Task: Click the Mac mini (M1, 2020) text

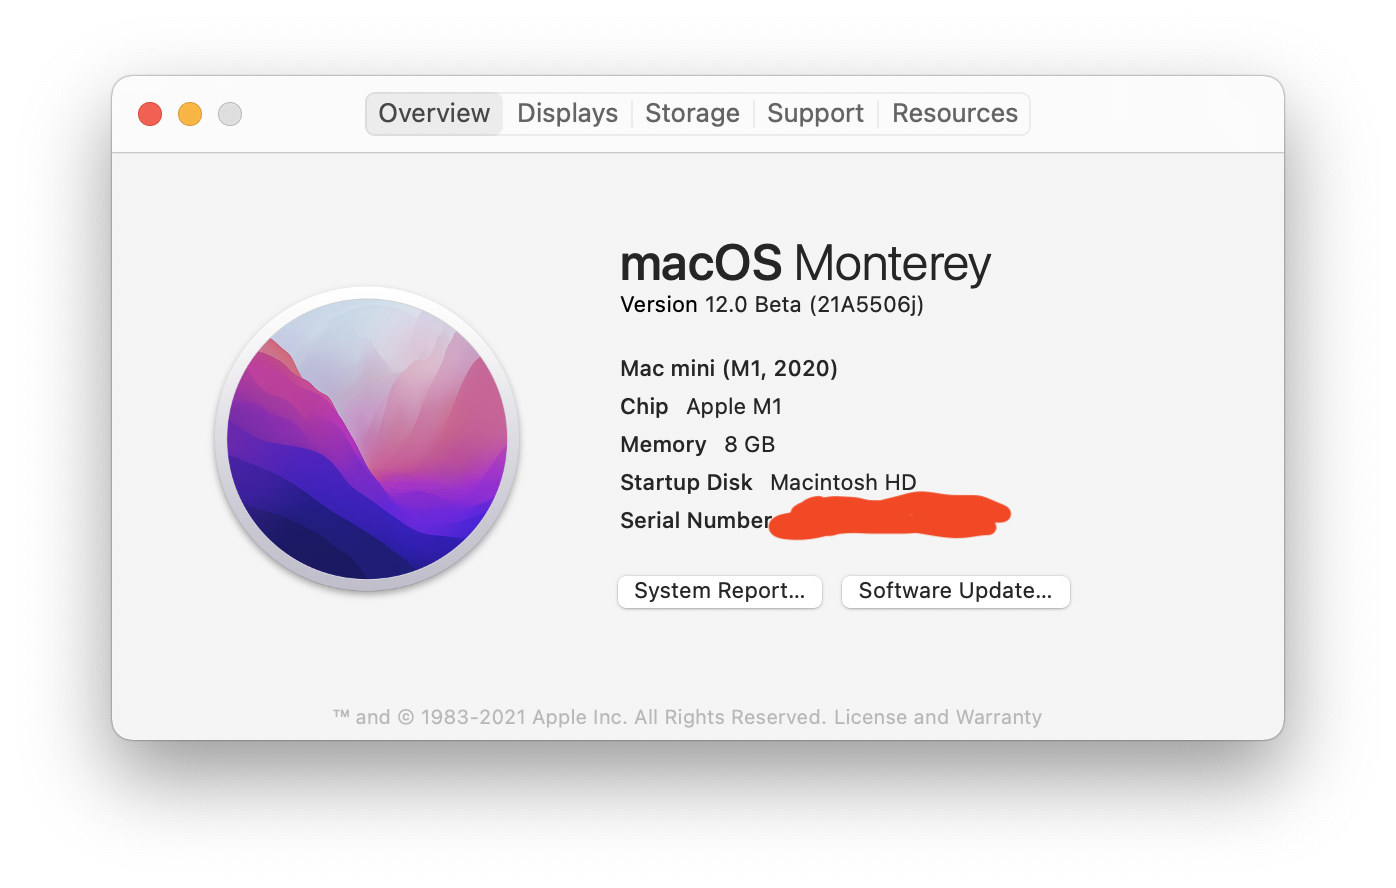Action: [x=729, y=369]
